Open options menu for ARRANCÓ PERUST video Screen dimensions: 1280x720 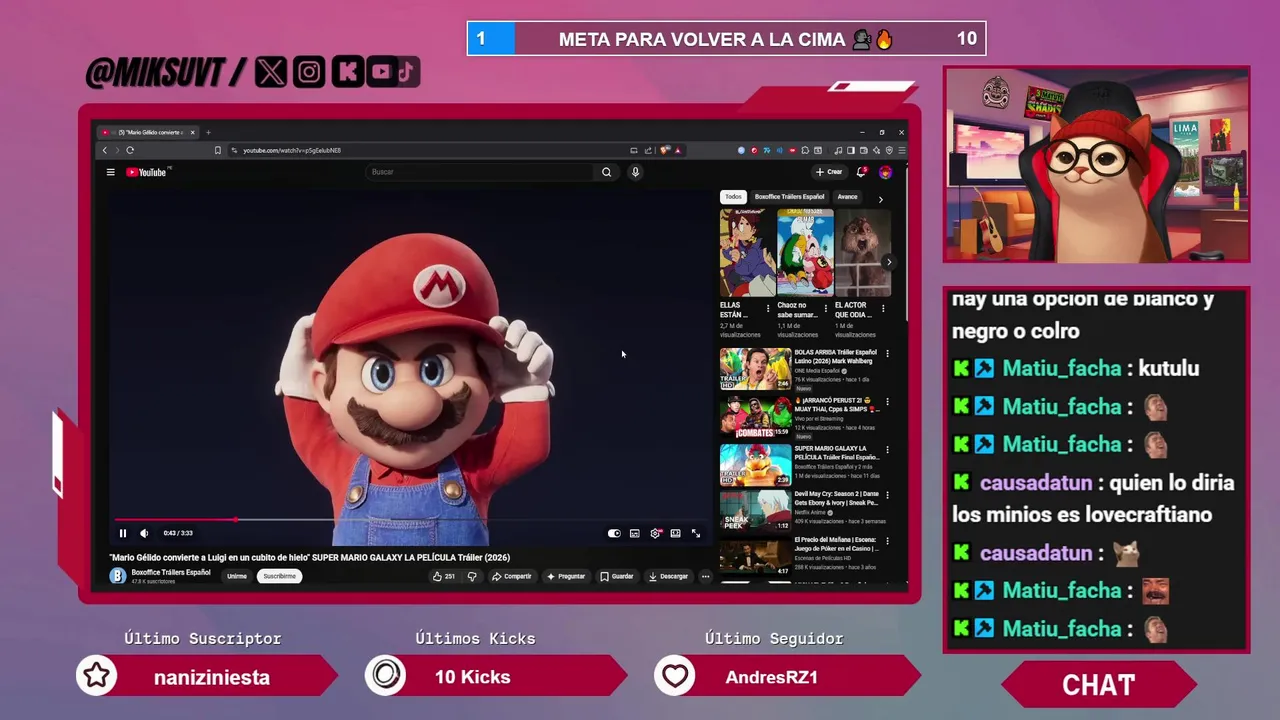point(887,401)
